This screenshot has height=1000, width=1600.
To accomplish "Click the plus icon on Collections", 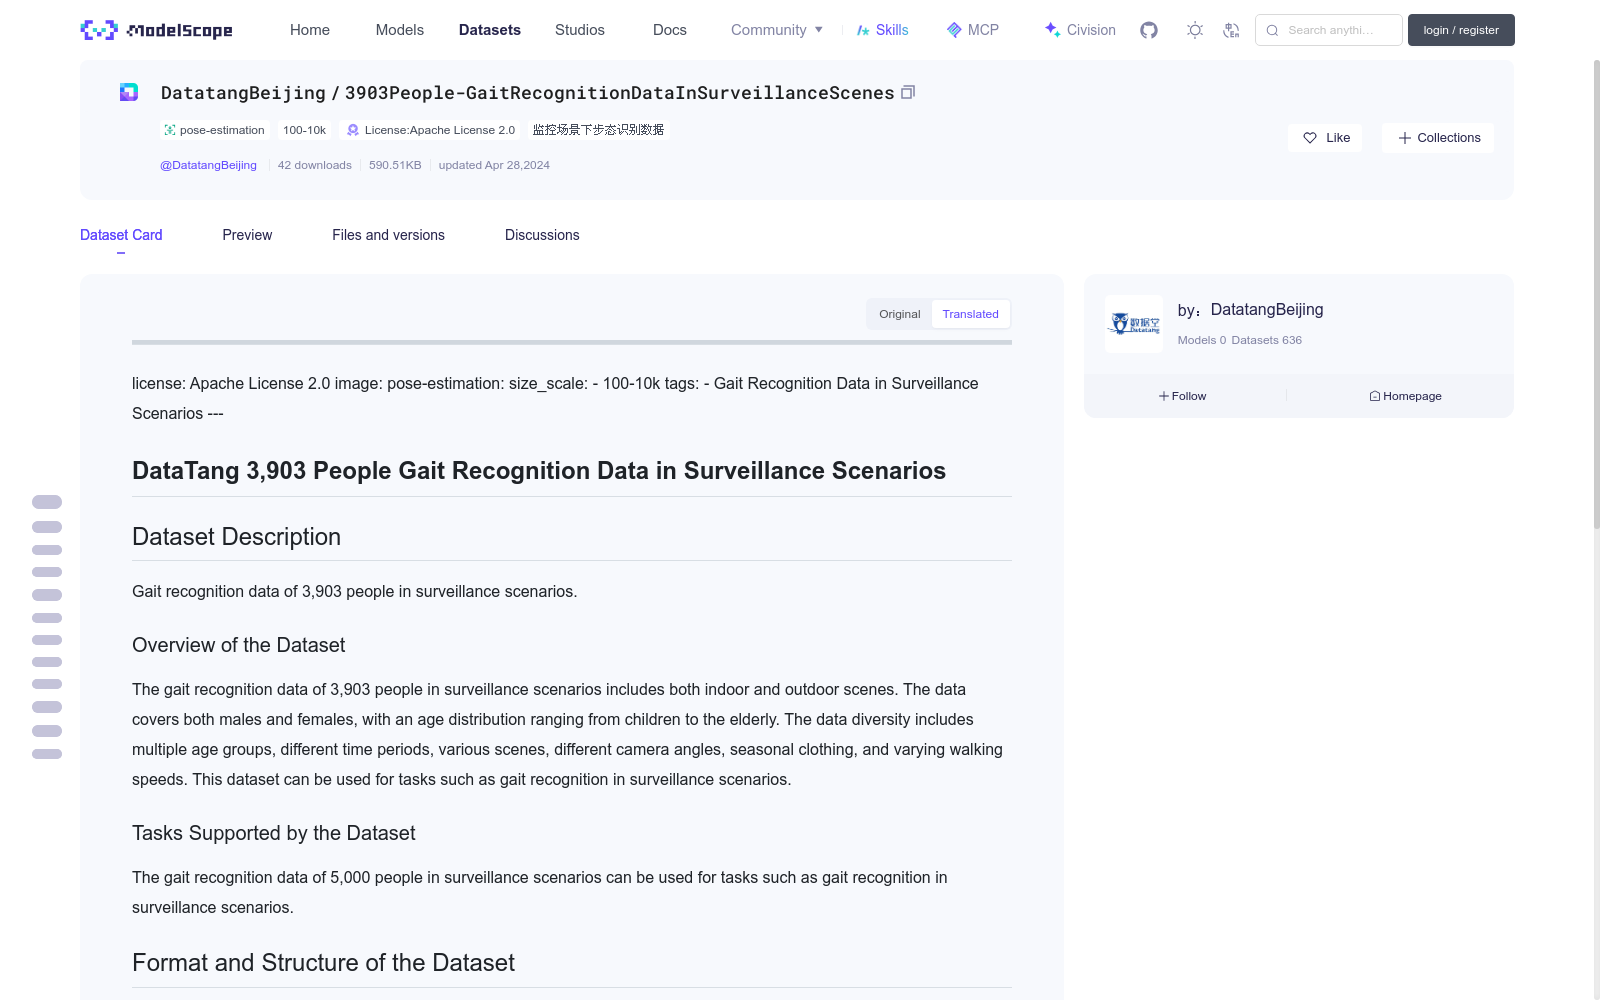I will (x=1405, y=138).
